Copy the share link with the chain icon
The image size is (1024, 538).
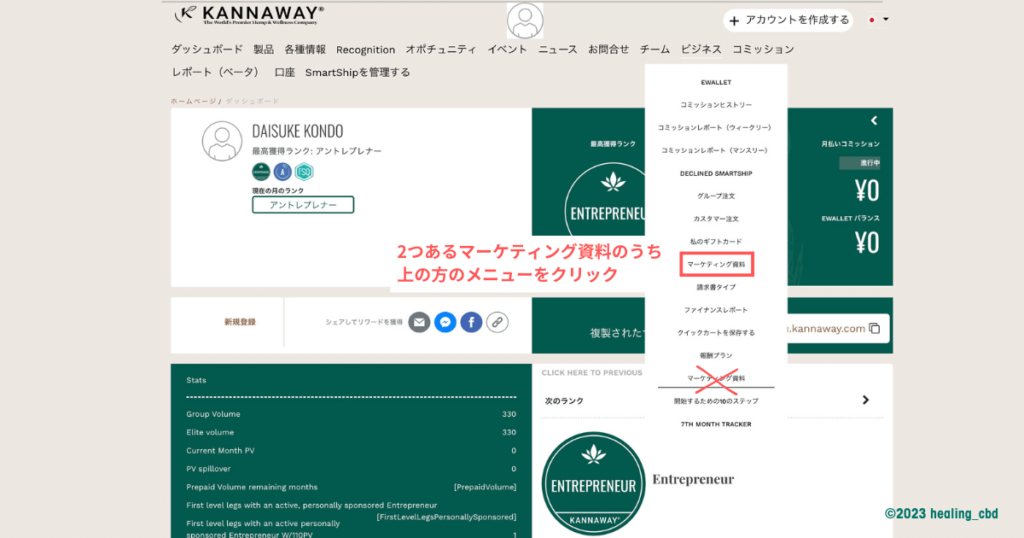[497, 322]
